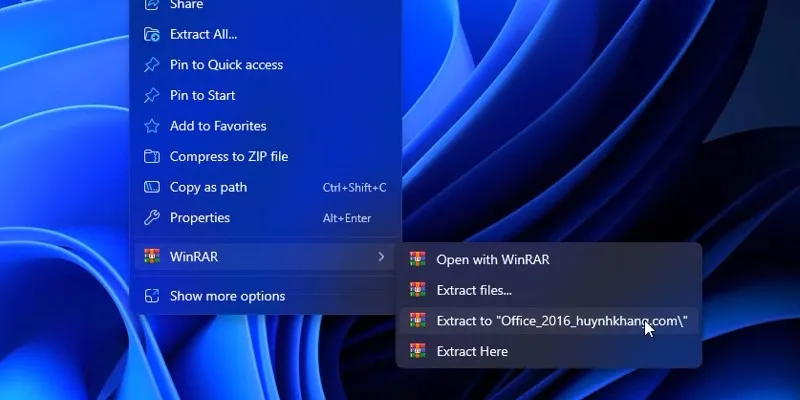This screenshot has height=400, width=800.
Task: Expand the WinRAR submenu chevron arrow
Action: tap(381, 257)
